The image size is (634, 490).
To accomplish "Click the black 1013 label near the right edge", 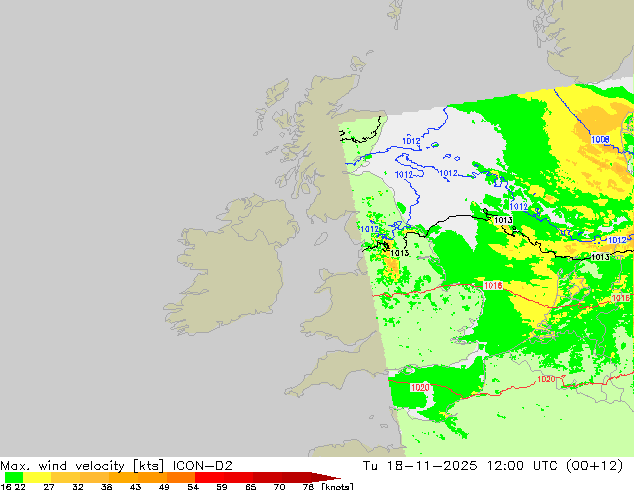I will tap(600, 257).
